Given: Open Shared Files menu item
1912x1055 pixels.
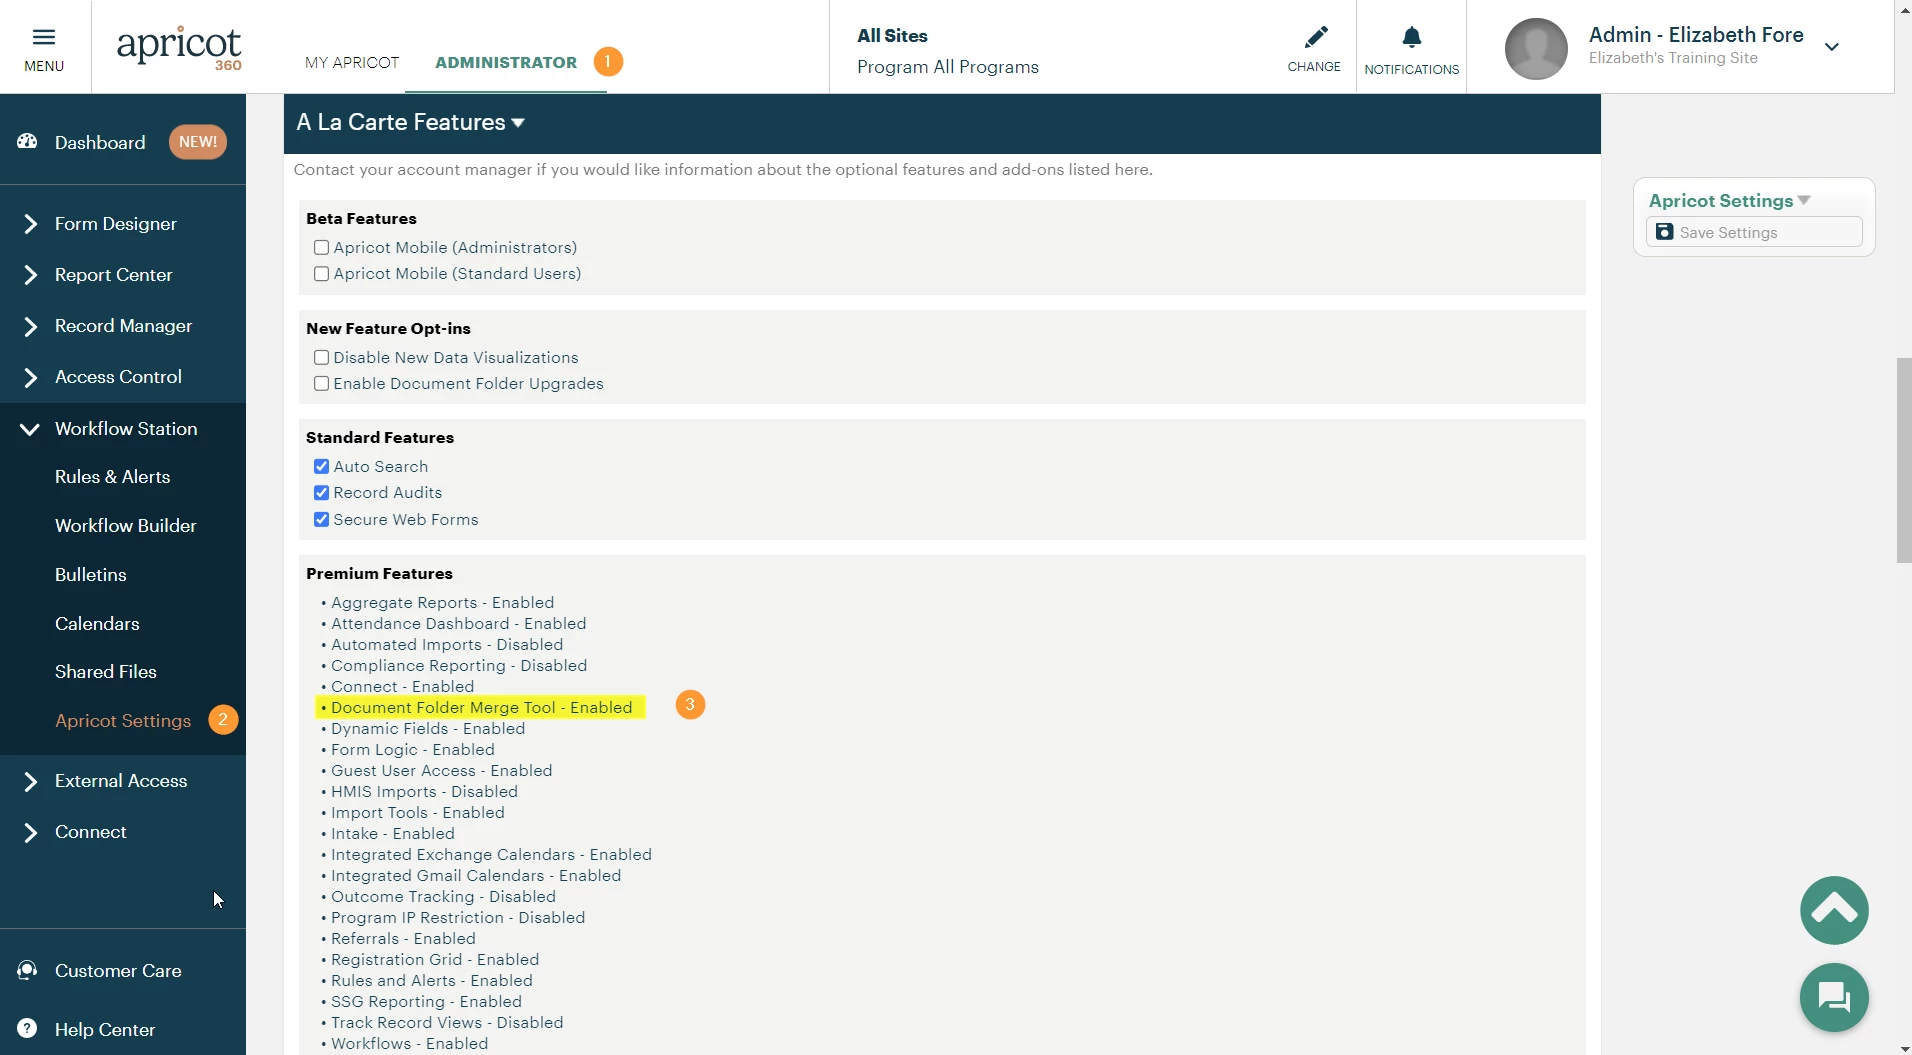Looking at the screenshot, I should [x=106, y=672].
